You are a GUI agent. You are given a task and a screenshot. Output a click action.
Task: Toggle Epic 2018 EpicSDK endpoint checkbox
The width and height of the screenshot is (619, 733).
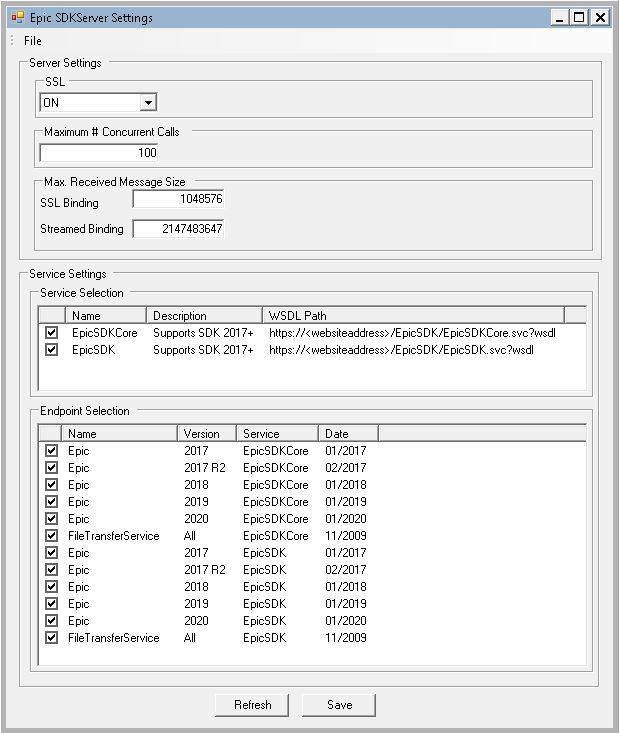(x=51, y=587)
